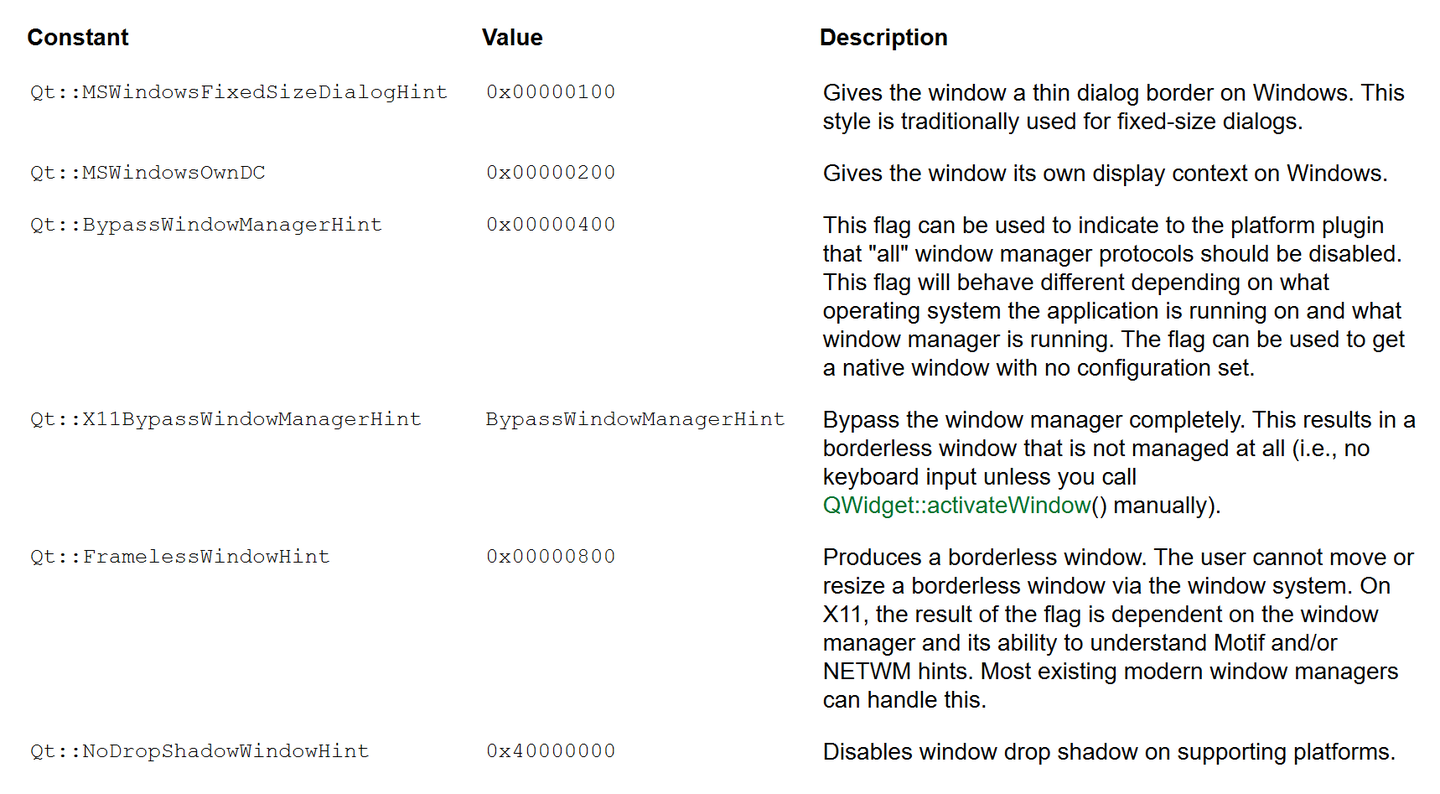Click the BypassWindowManagerHint entry in the Value column

coord(636,419)
